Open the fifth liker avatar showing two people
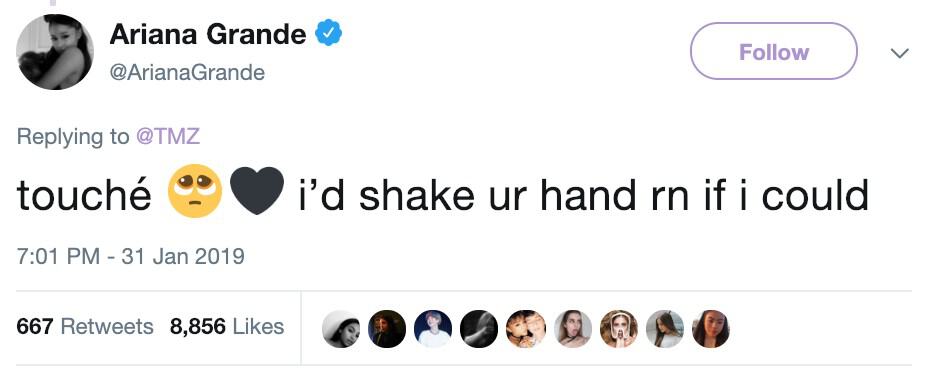Screen dimensions: 948x370 tap(525, 329)
